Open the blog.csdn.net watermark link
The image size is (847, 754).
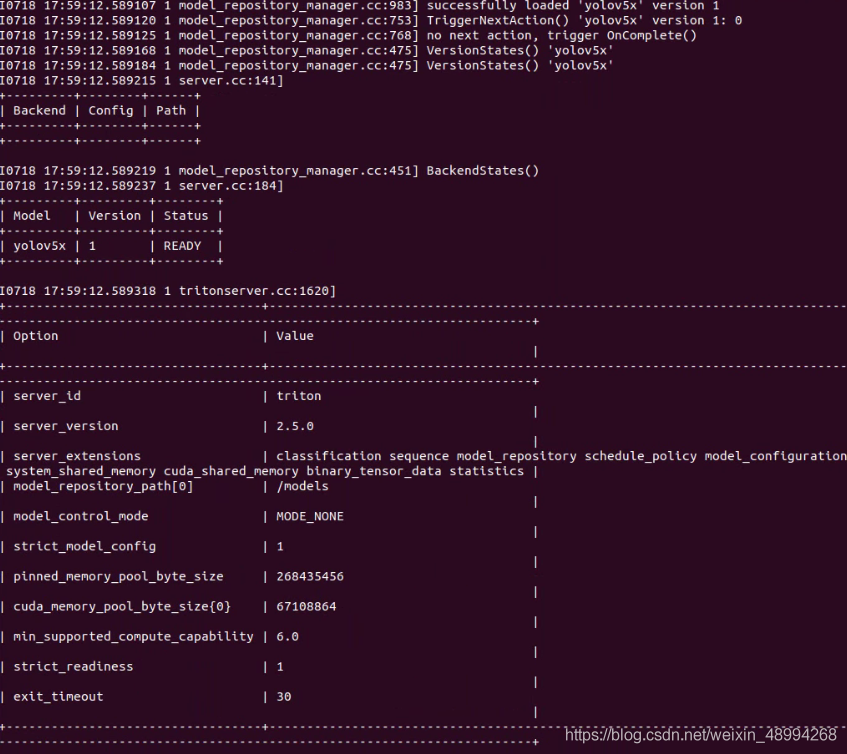pos(701,735)
